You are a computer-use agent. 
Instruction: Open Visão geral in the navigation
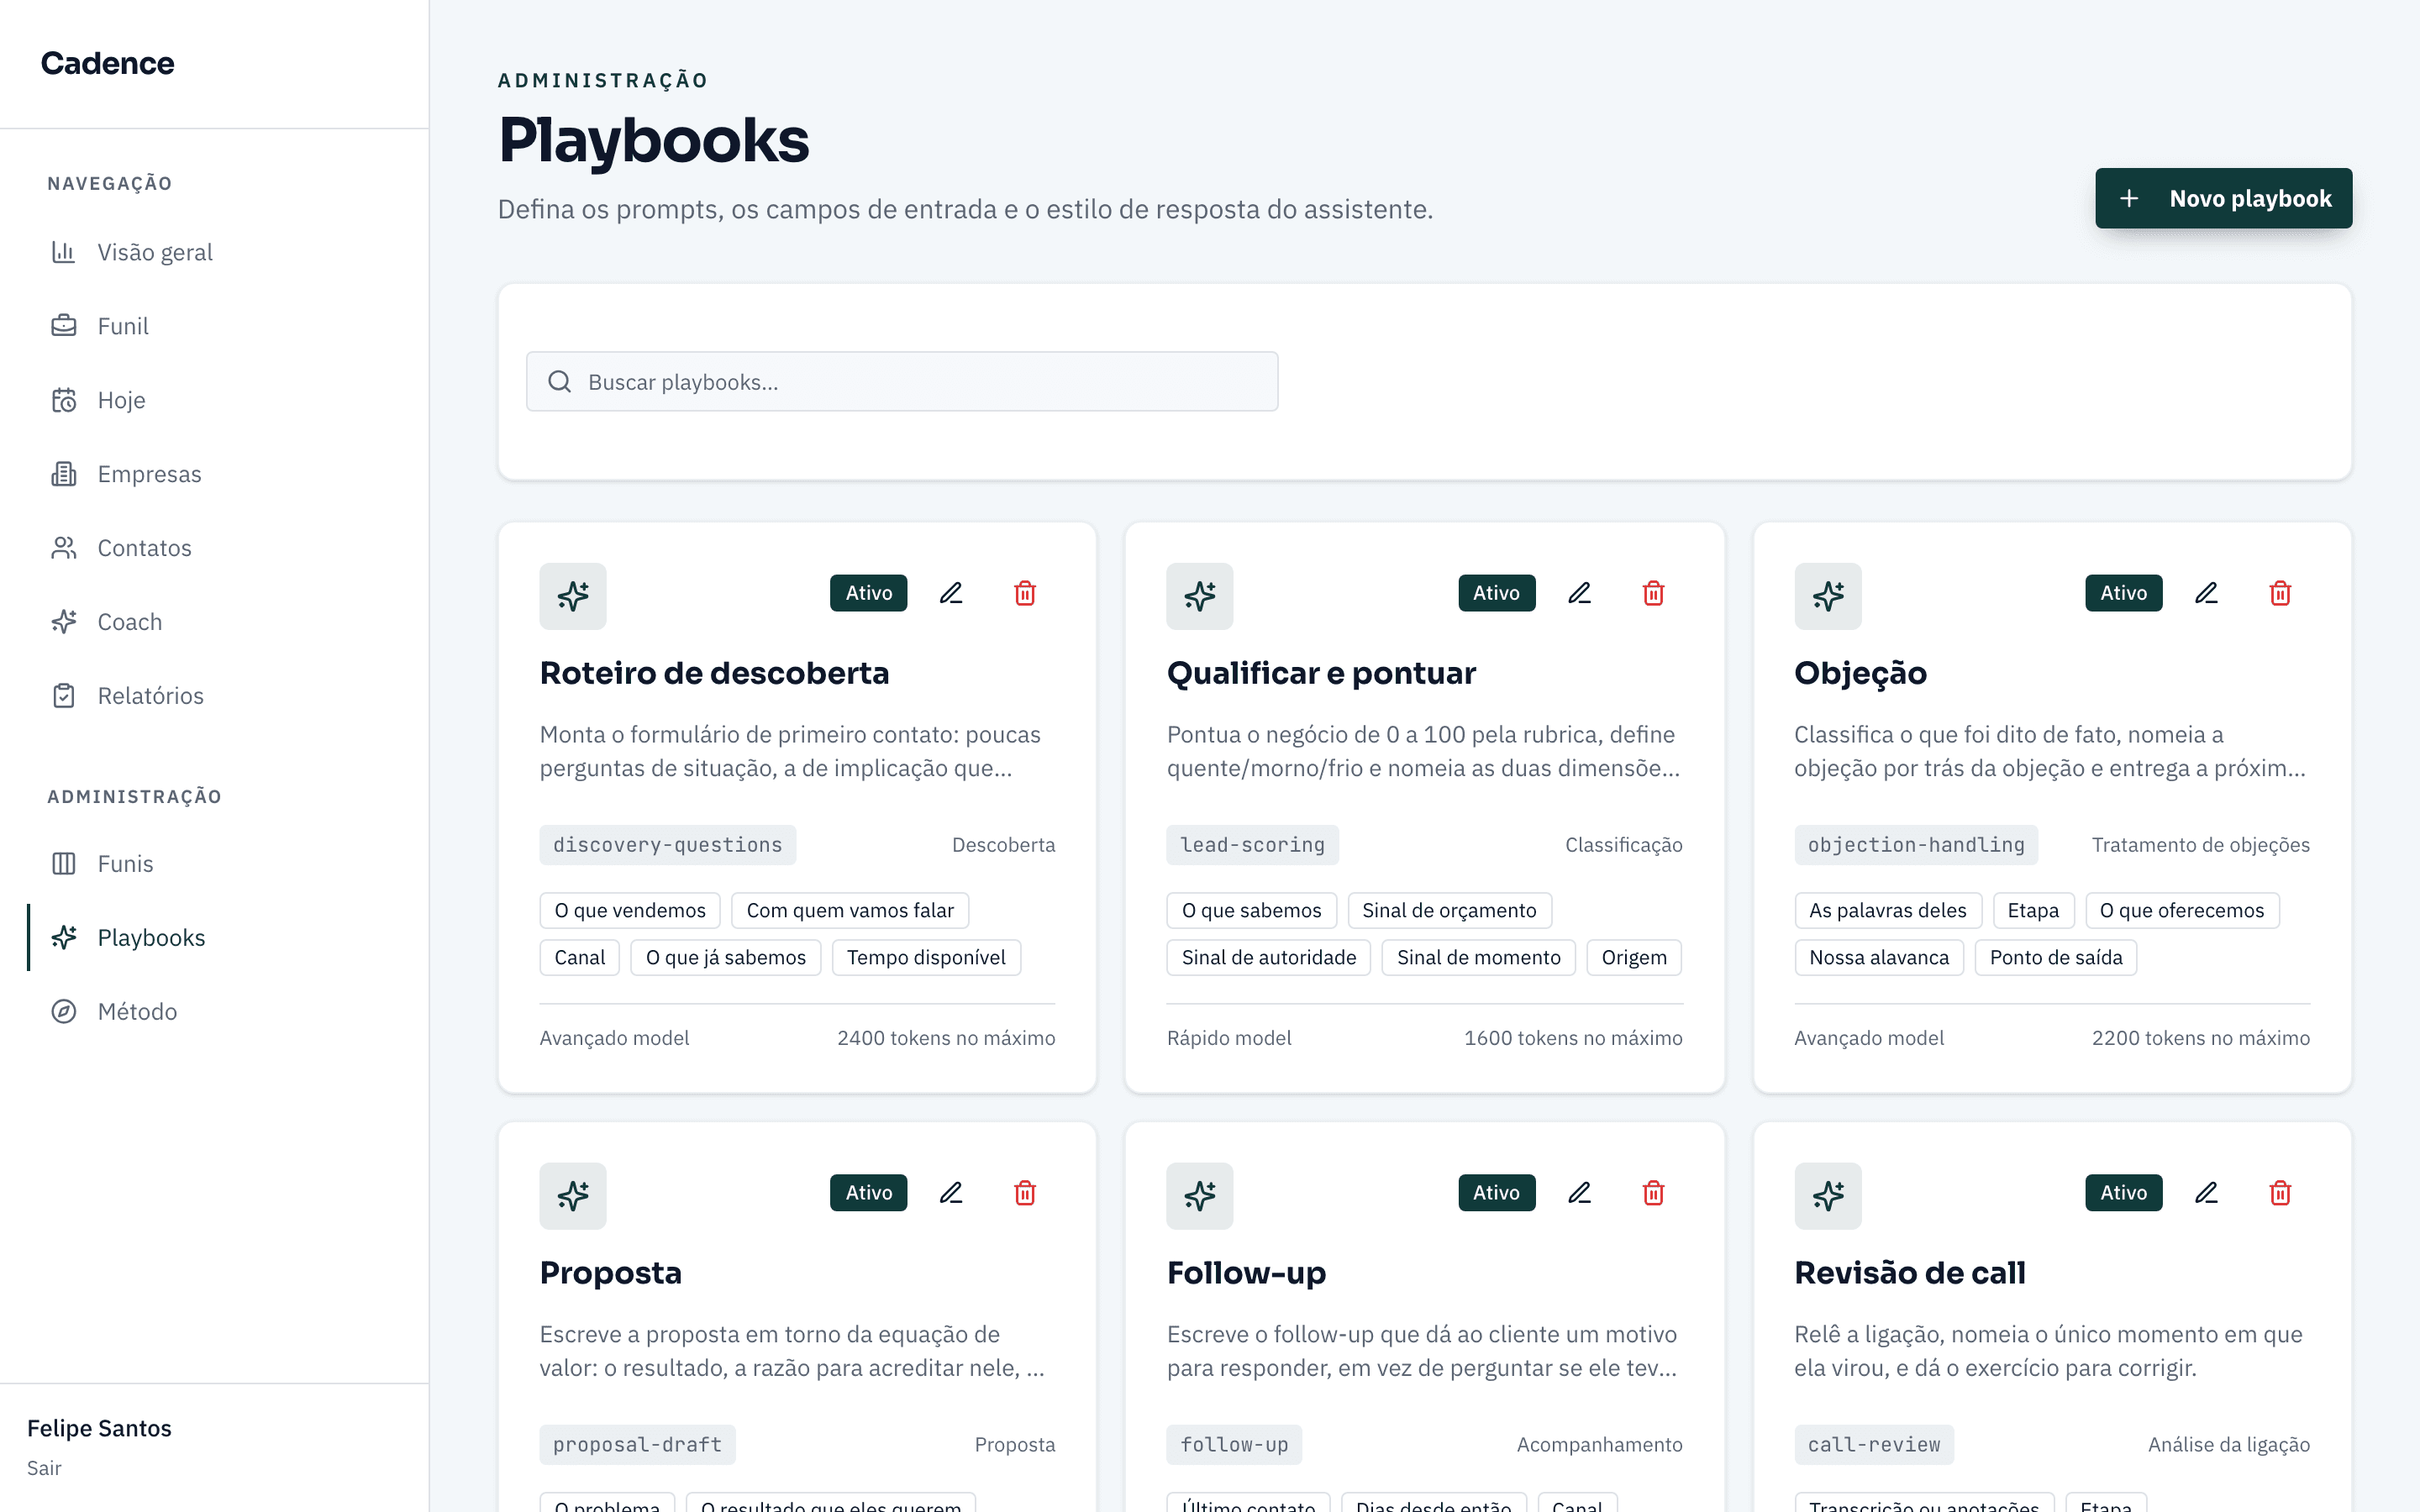215,252
